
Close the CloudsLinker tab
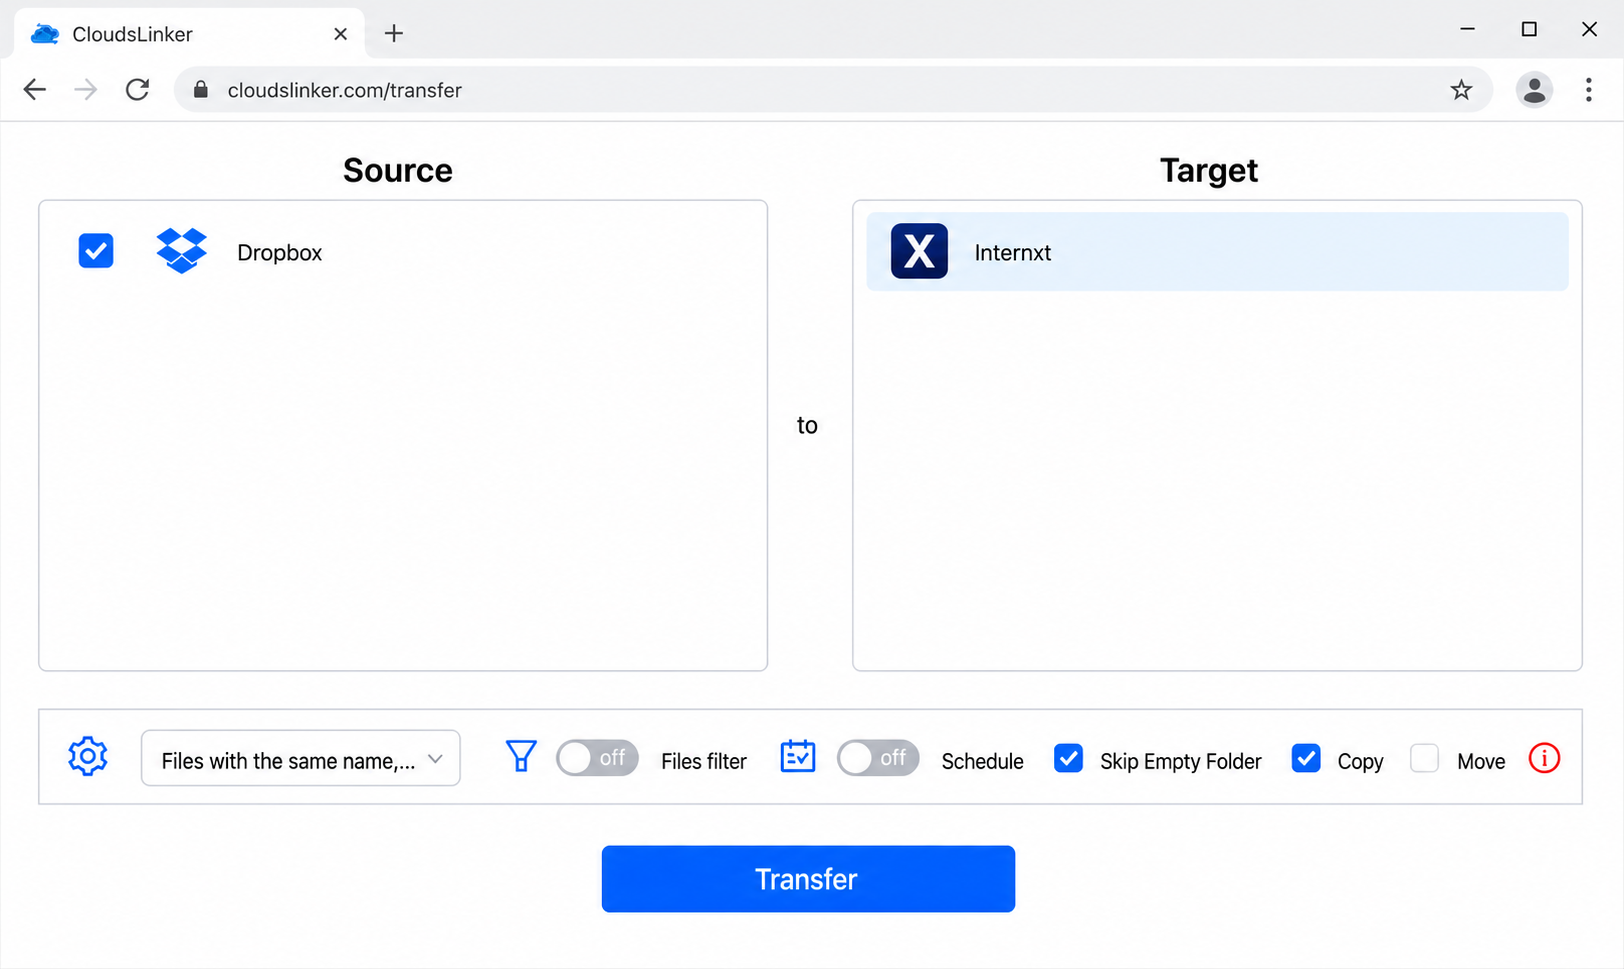click(x=340, y=34)
